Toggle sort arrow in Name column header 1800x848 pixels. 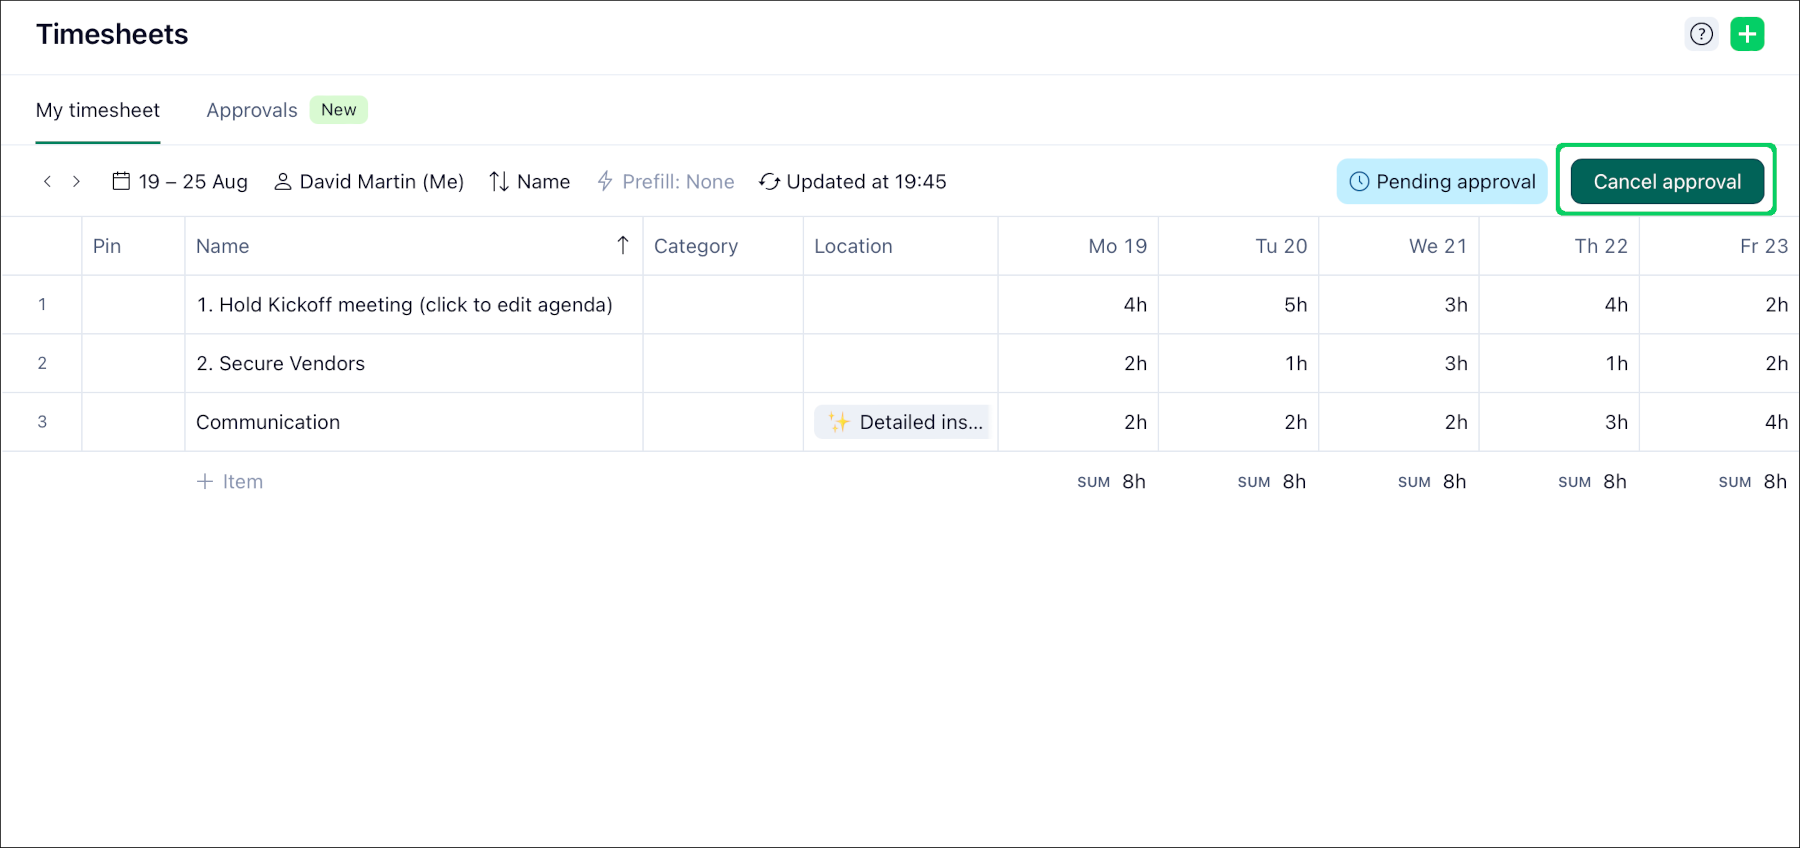[622, 245]
